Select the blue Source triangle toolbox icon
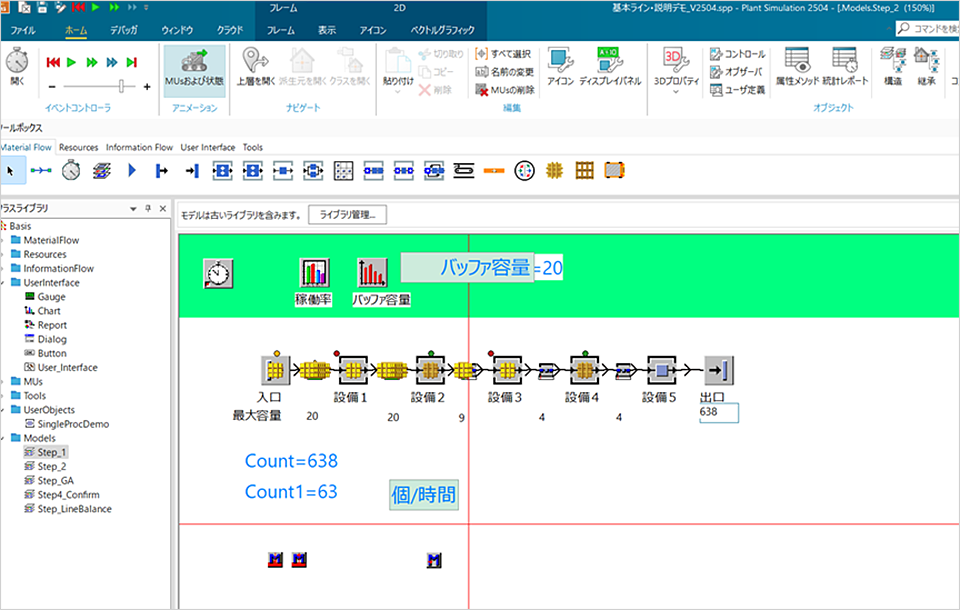This screenshot has width=960, height=610. pyautogui.click(x=131, y=171)
